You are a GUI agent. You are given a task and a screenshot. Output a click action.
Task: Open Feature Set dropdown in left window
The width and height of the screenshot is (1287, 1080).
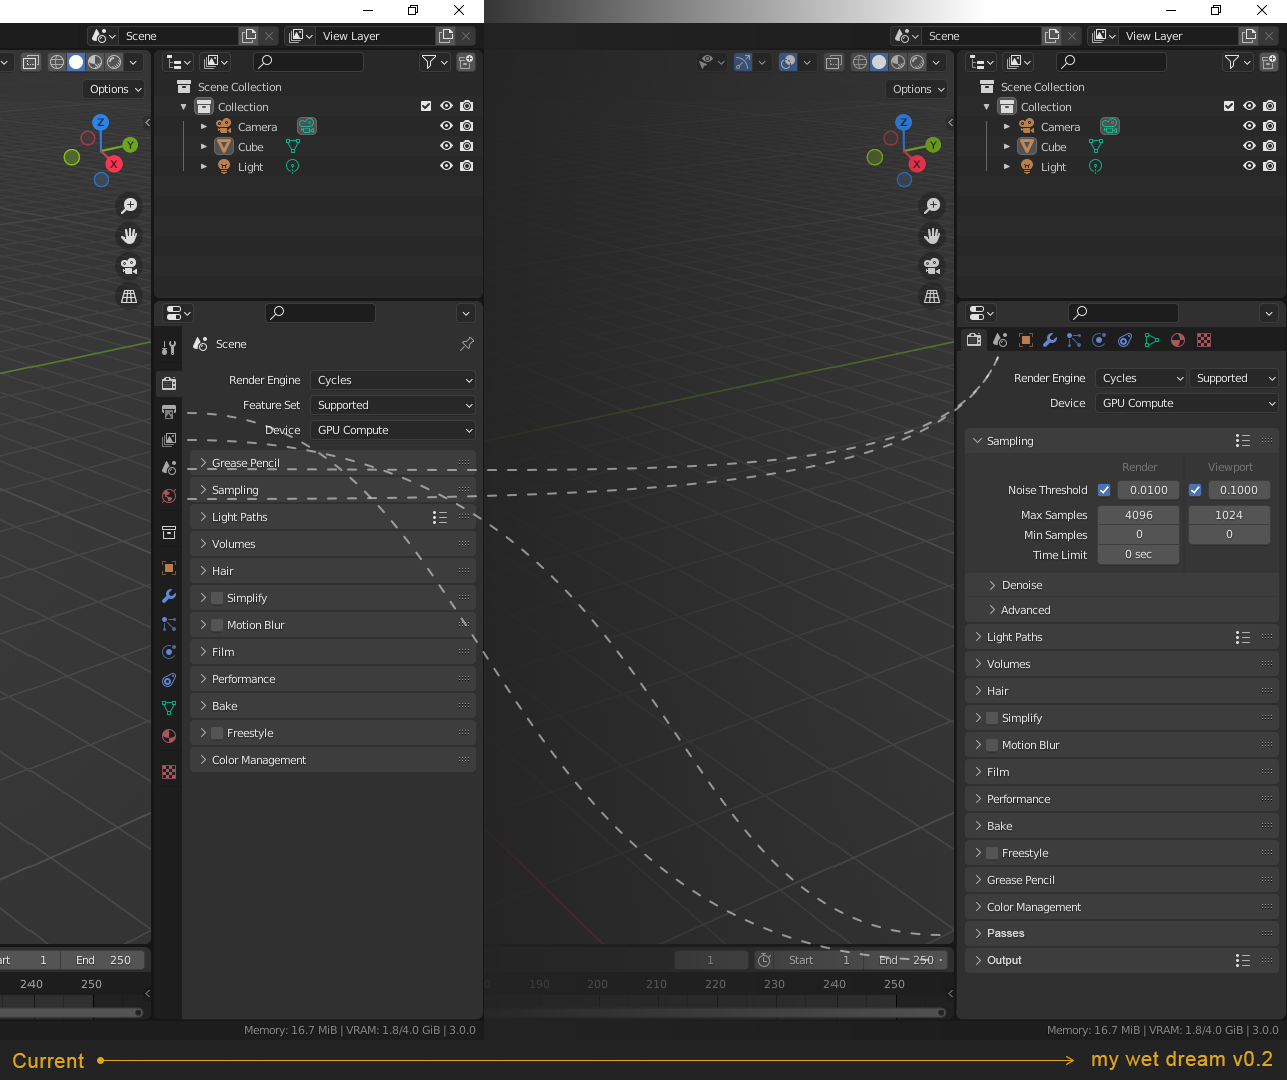point(393,405)
